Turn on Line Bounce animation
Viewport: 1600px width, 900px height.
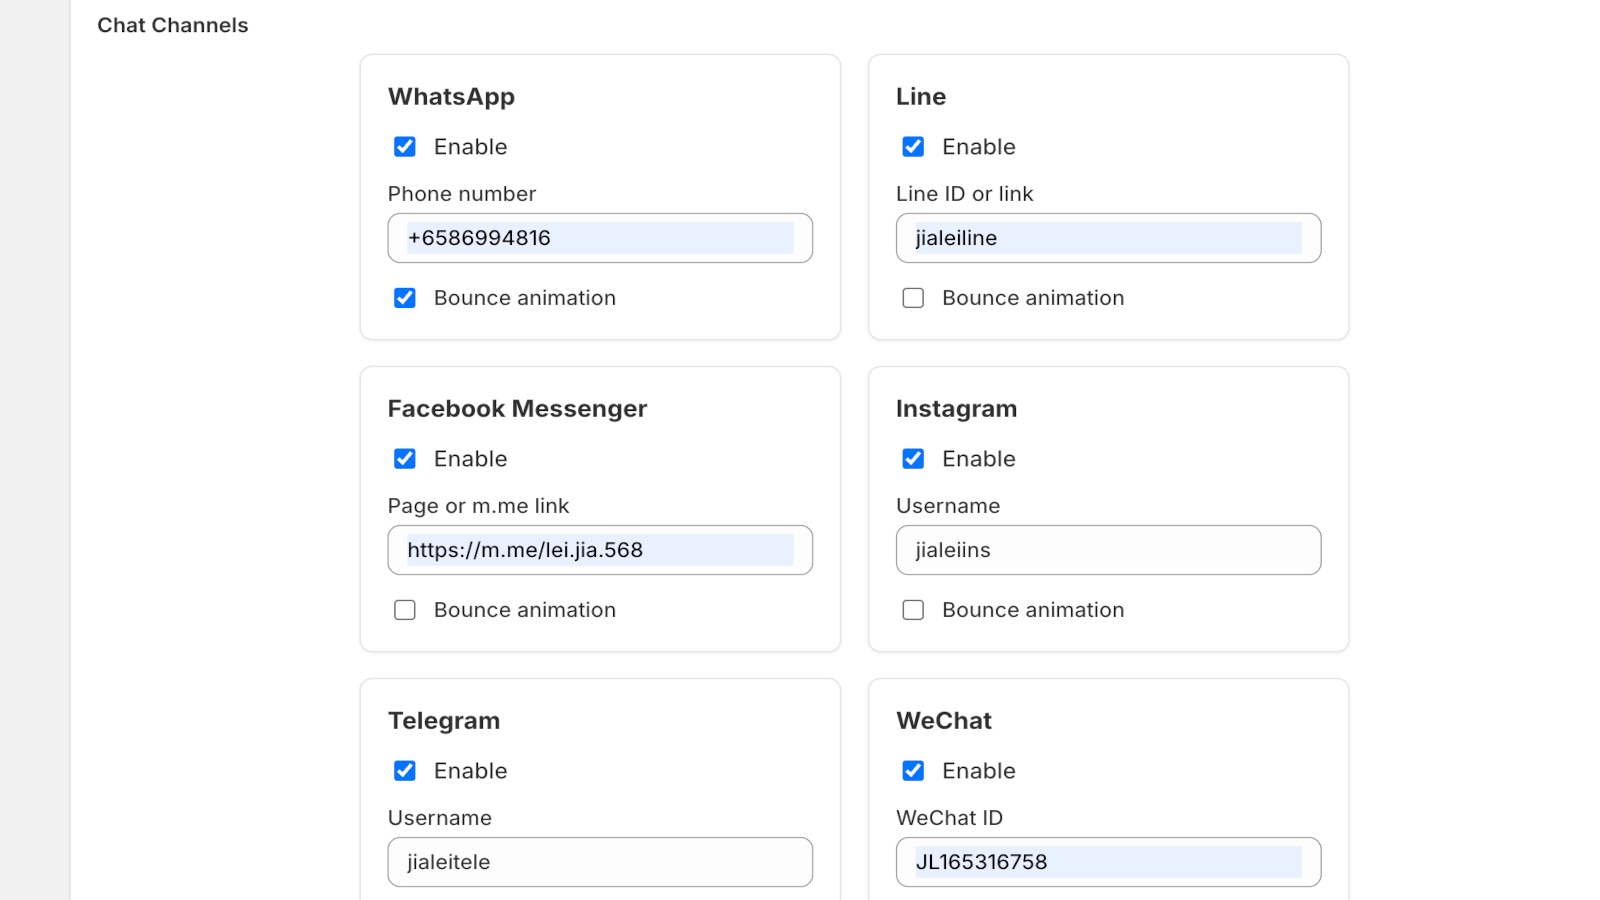point(913,298)
